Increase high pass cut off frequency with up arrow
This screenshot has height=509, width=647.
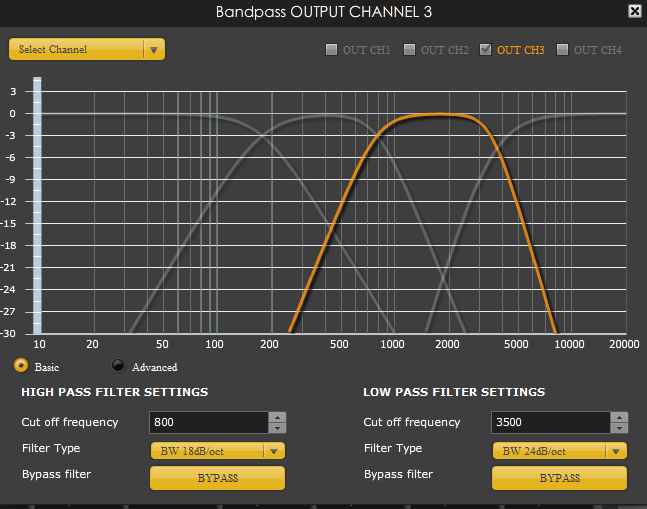[277, 417]
